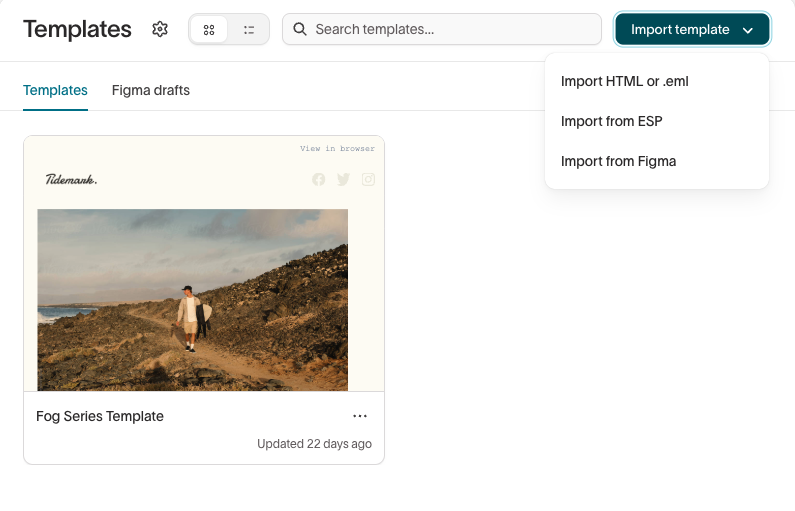Toggle the Import template dropdown button

[692, 29]
